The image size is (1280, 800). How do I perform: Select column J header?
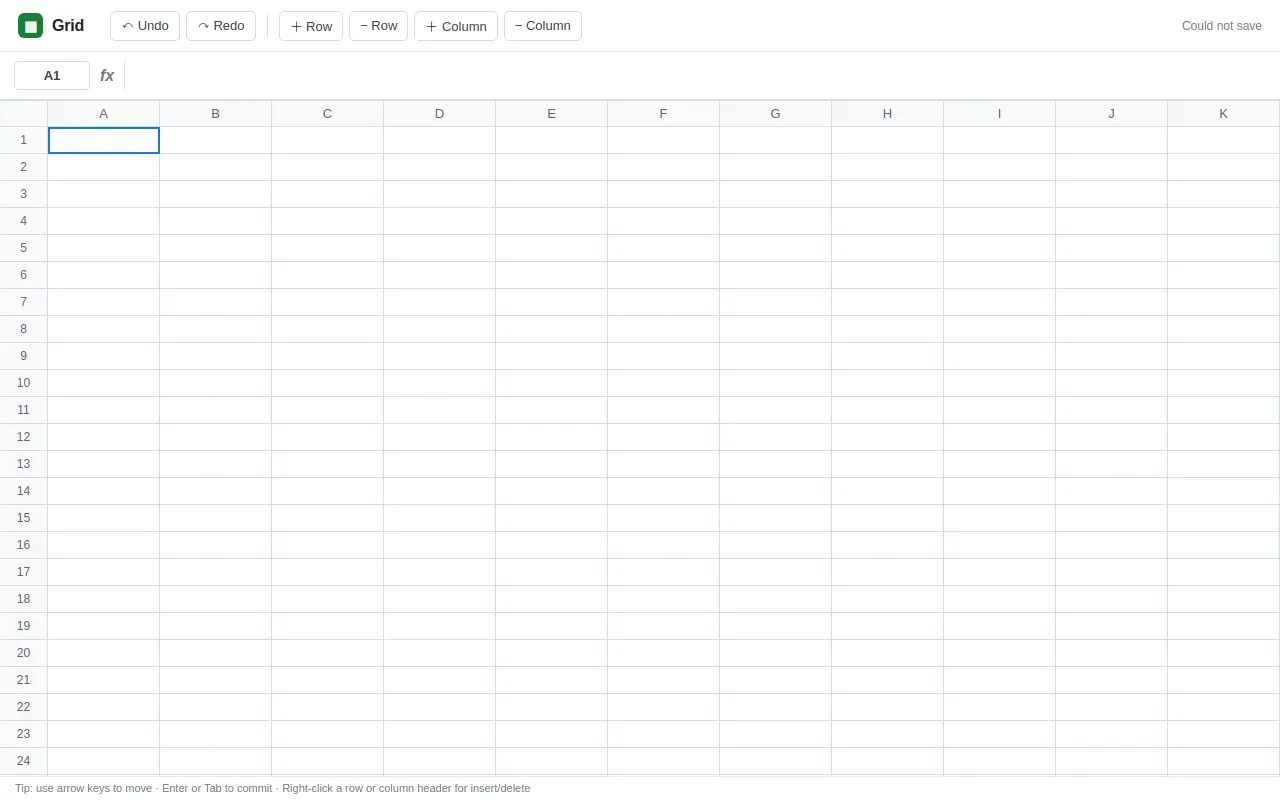click(1112, 114)
